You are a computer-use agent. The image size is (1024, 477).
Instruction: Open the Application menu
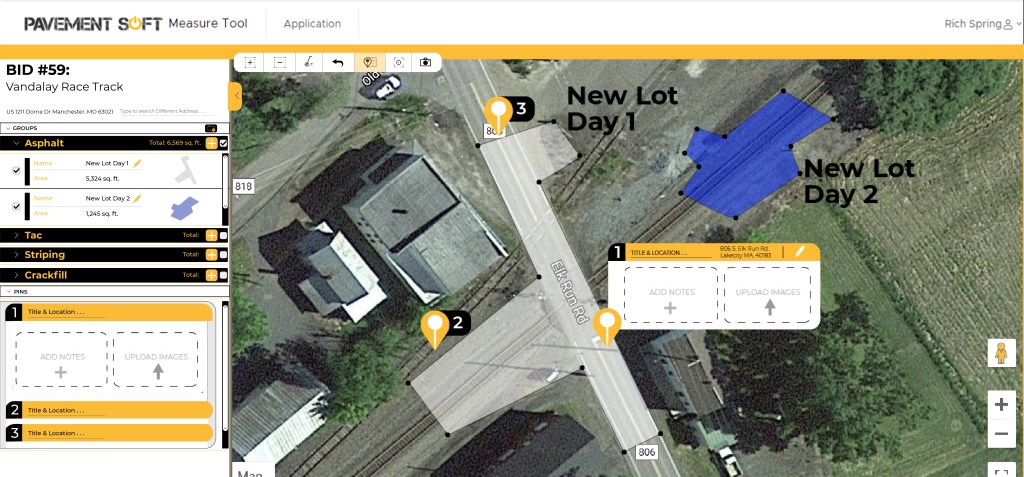pyautogui.click(x=312, y=23)
